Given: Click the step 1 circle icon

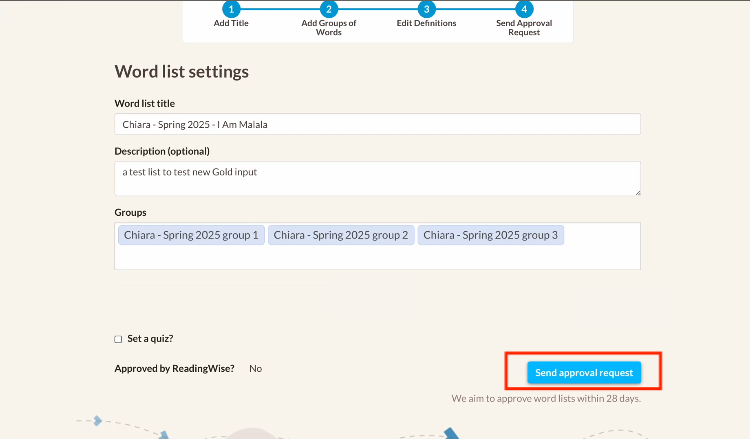Looking at the screenshot, I should point(232,8).
